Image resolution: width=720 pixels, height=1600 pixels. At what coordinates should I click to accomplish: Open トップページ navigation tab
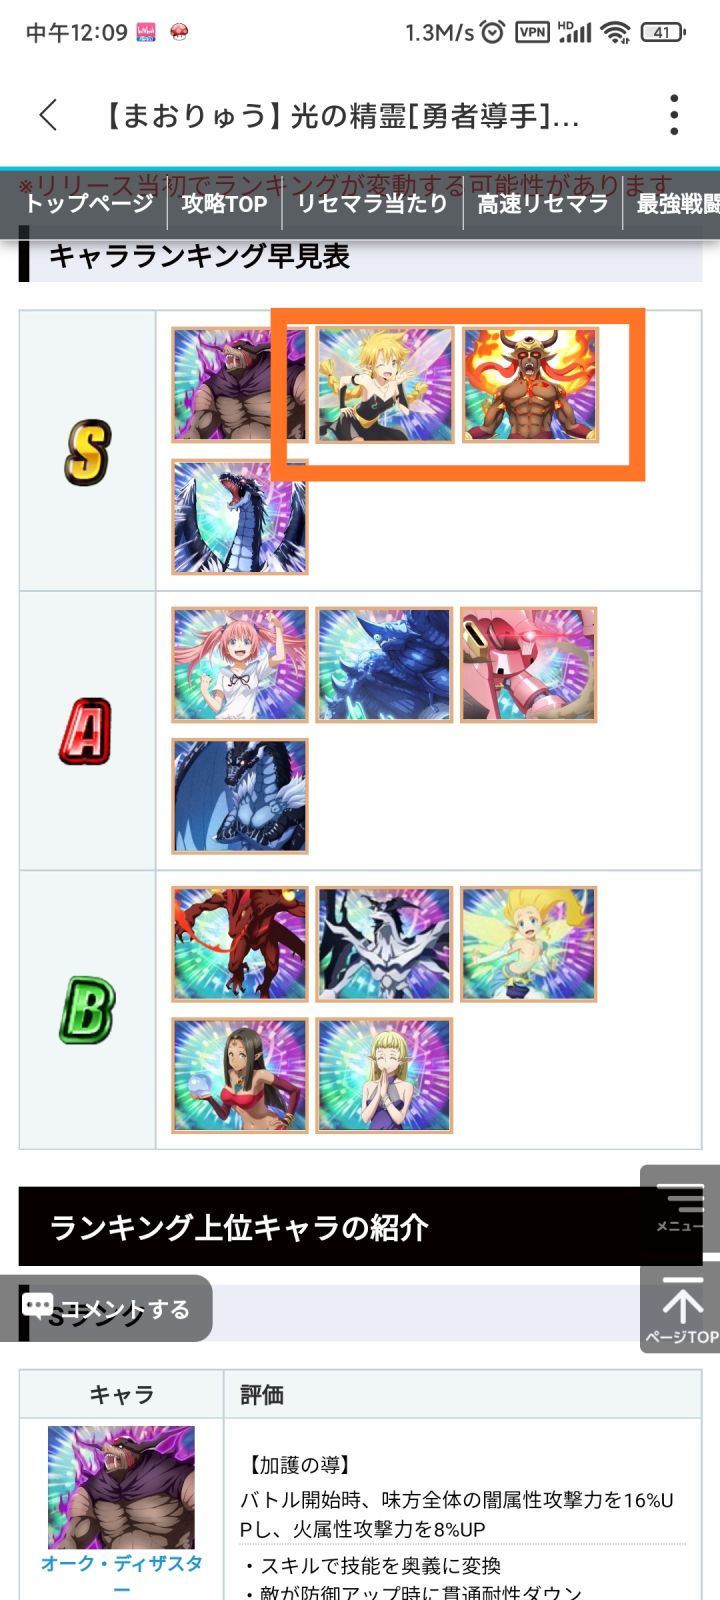point(89,204)
